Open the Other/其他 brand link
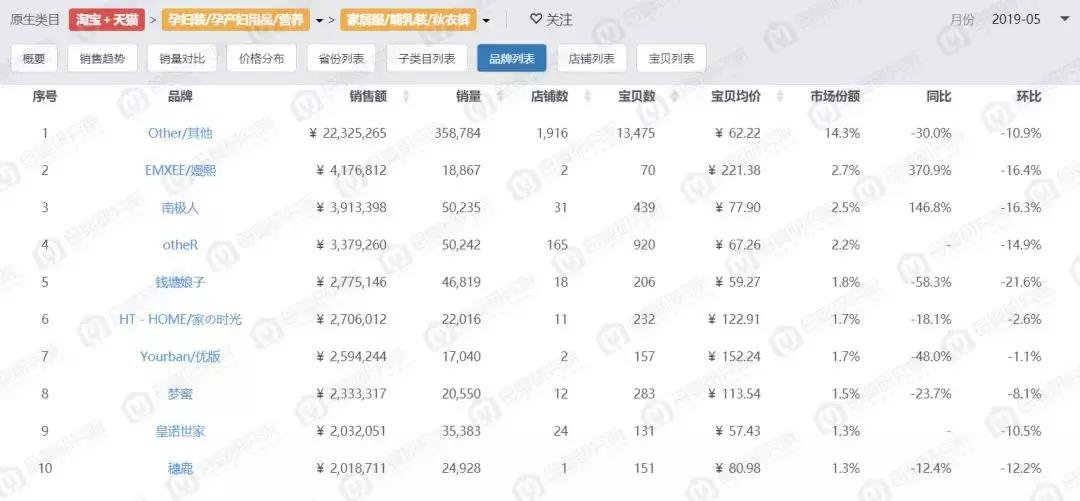The image size is (1080, 501). tap(180, 133)
